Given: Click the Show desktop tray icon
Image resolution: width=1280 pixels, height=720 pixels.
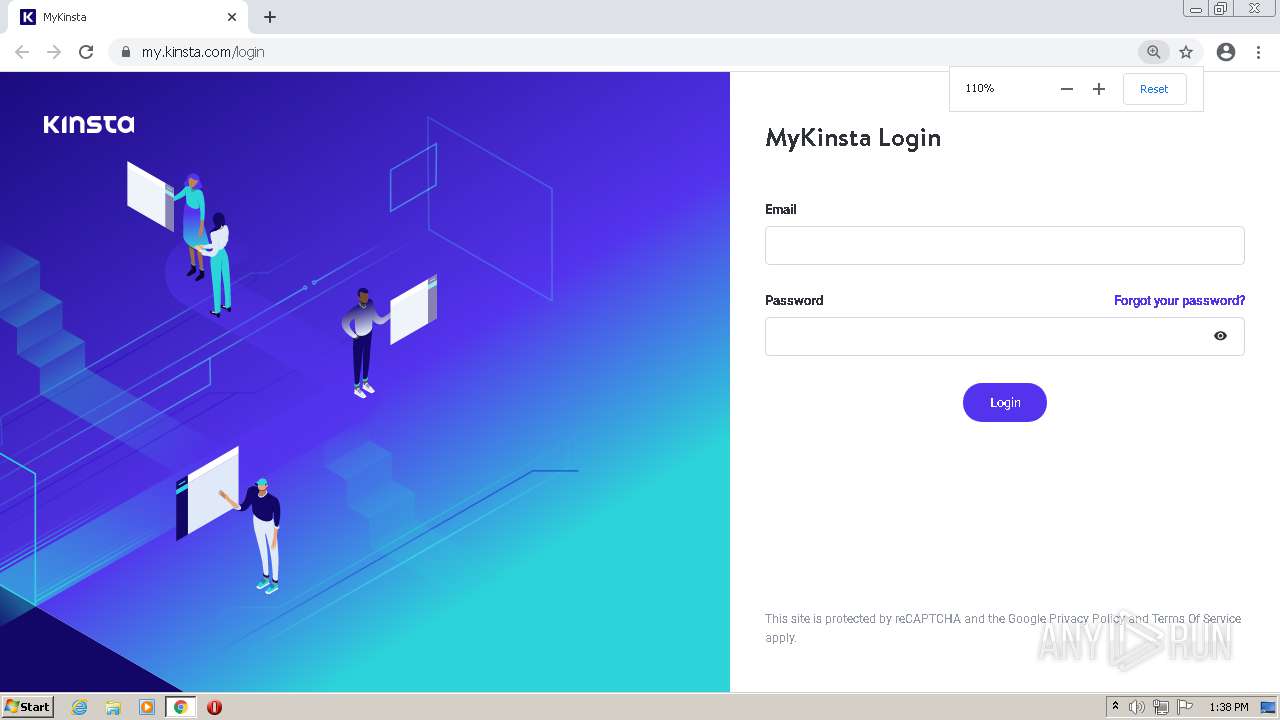Looking at the screenshot, I should pyautogui.click(x=1268, y=707).
